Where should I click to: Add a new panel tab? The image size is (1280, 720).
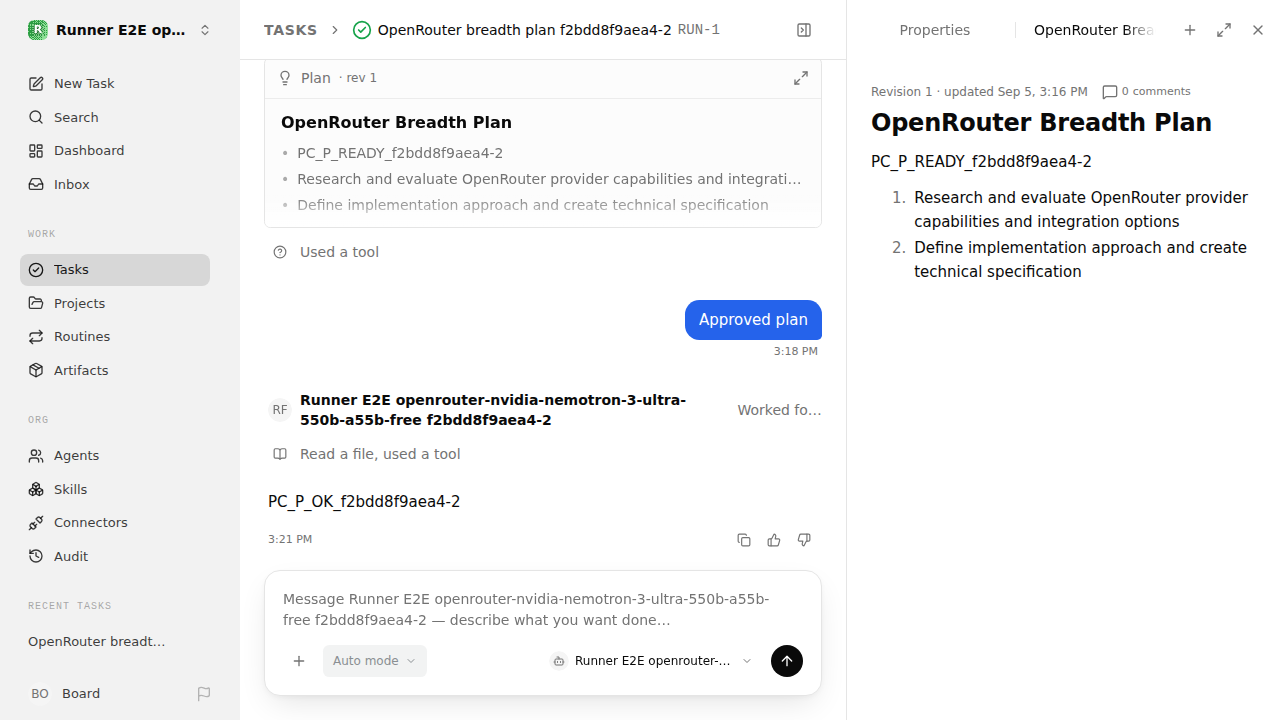click(1190, 30)
